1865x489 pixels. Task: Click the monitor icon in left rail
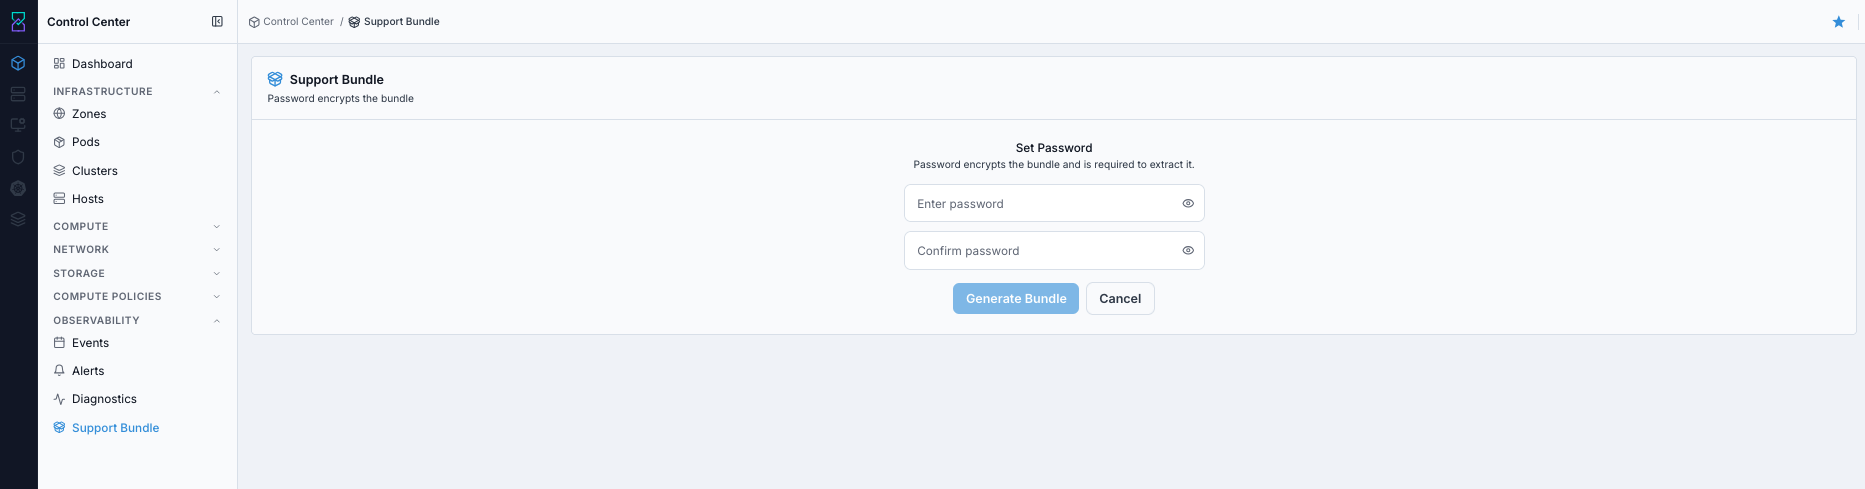coord(18,125)
